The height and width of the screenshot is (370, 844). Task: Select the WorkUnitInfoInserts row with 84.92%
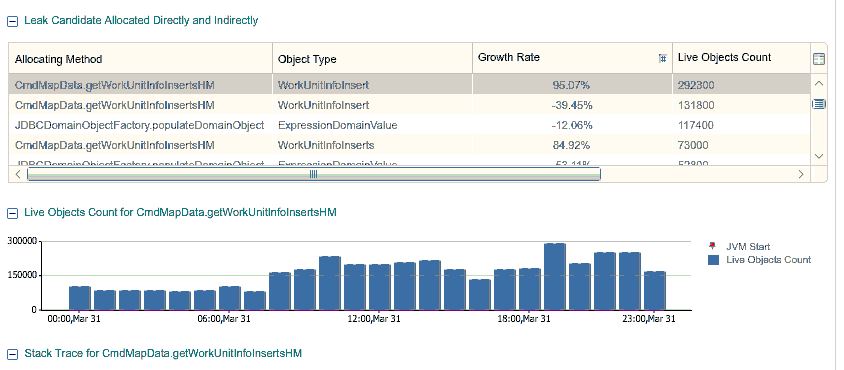tap(409, 145)
